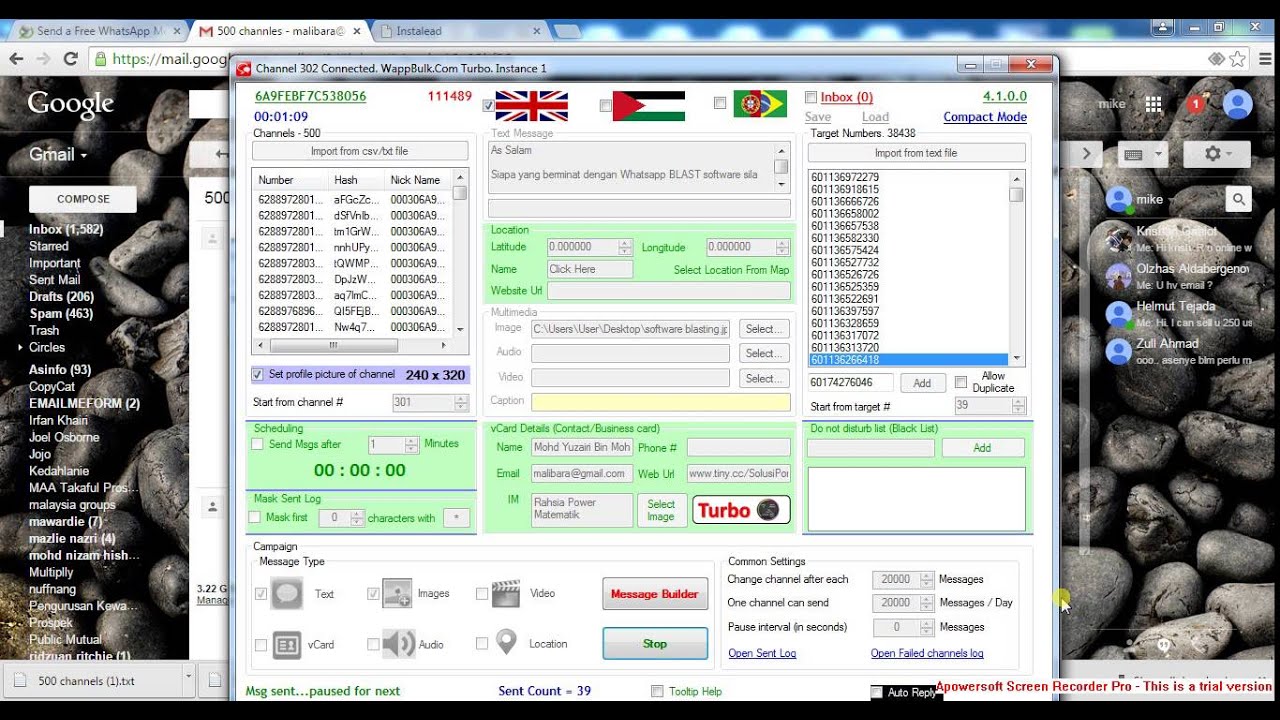Adjust One channel can send stepper
The image size is (1280, 720).
(927, 603)
